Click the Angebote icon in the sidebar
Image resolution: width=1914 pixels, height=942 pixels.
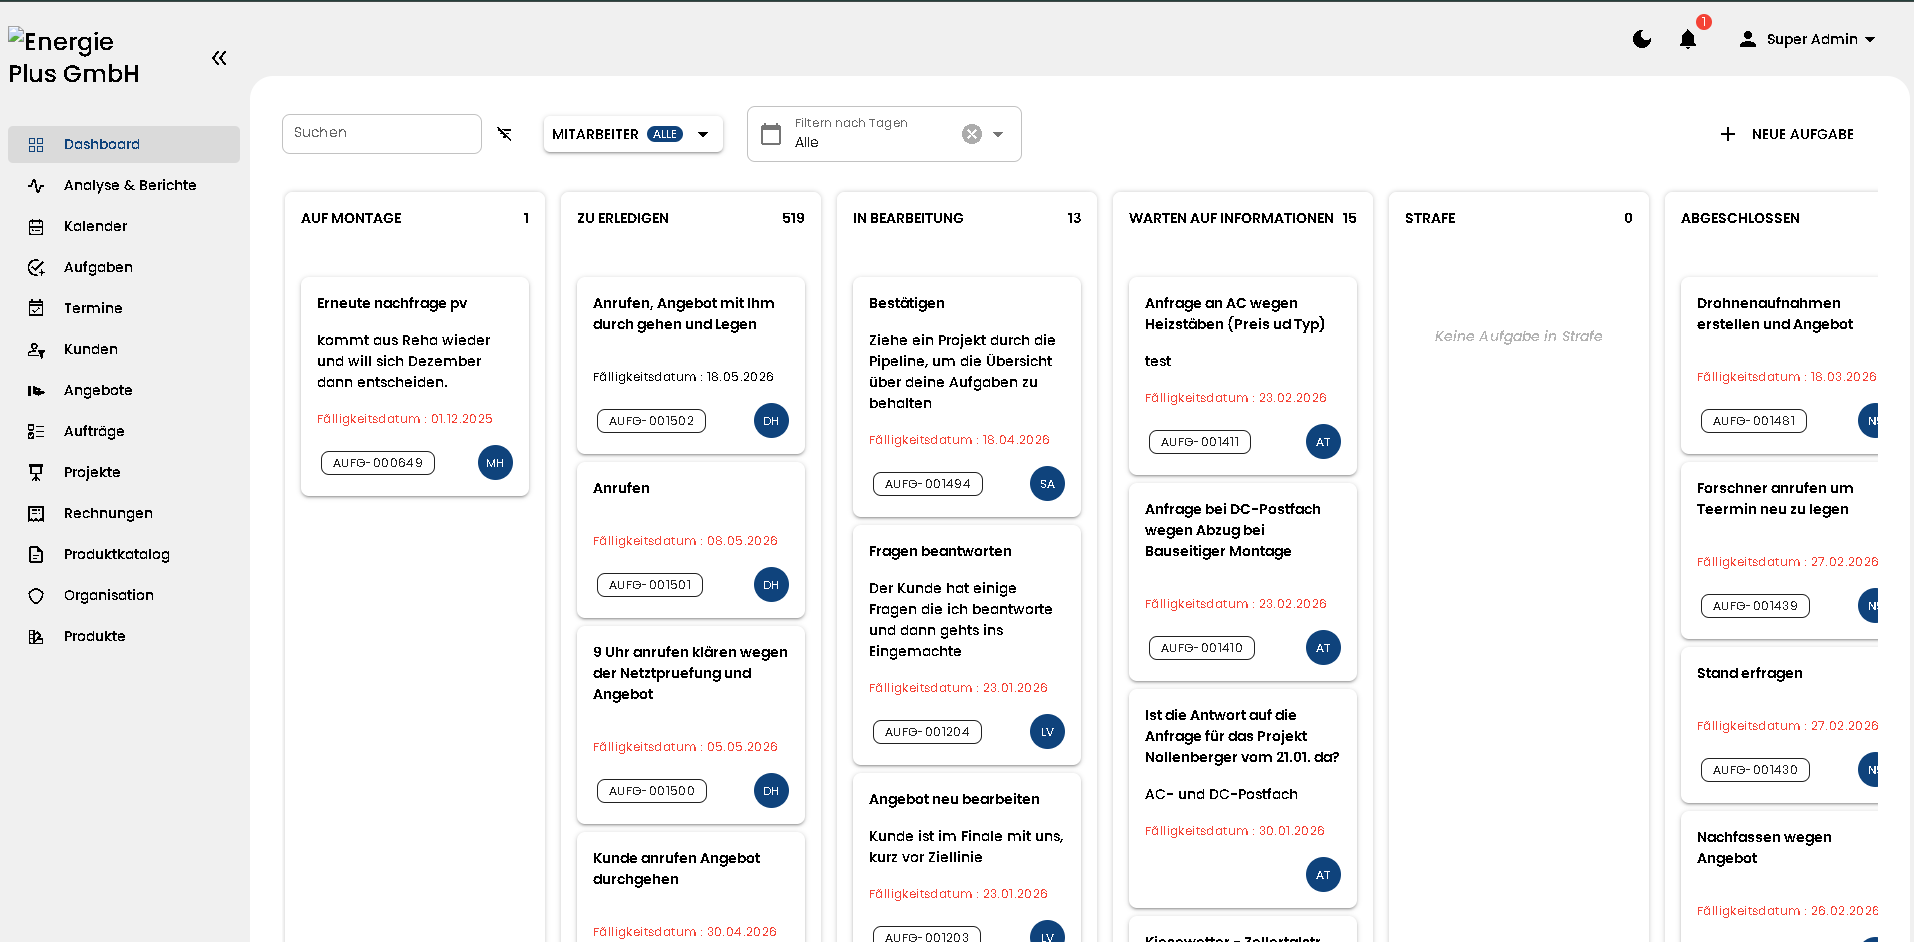coord(36,391)
